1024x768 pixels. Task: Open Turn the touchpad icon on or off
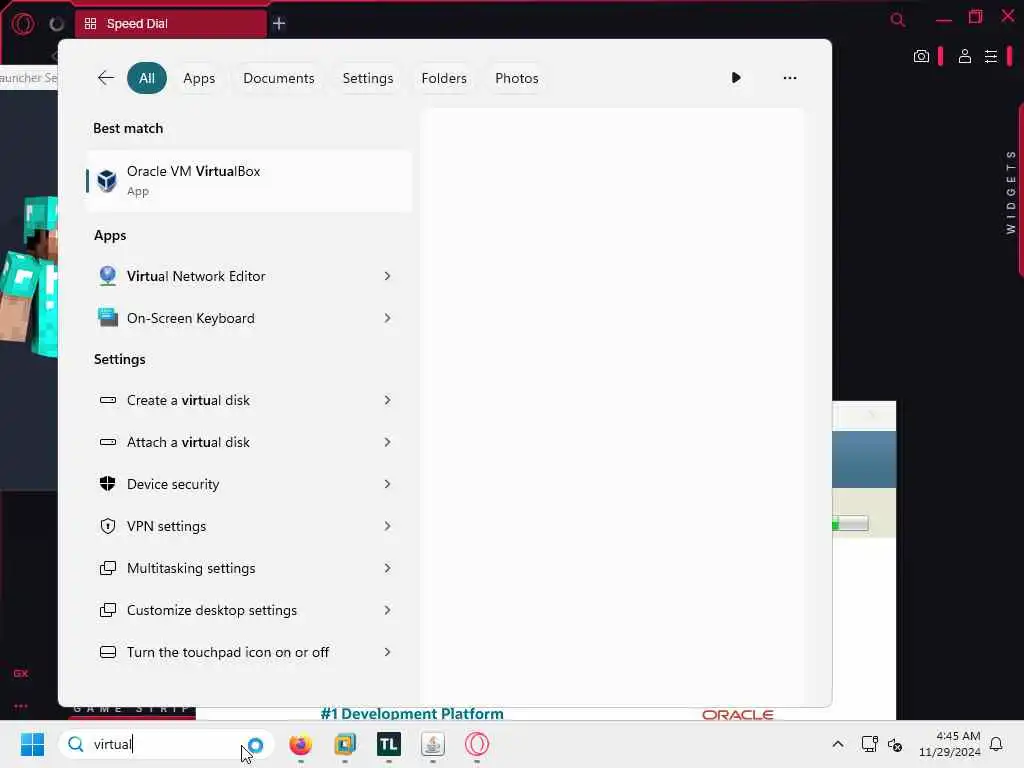point(249,652)
